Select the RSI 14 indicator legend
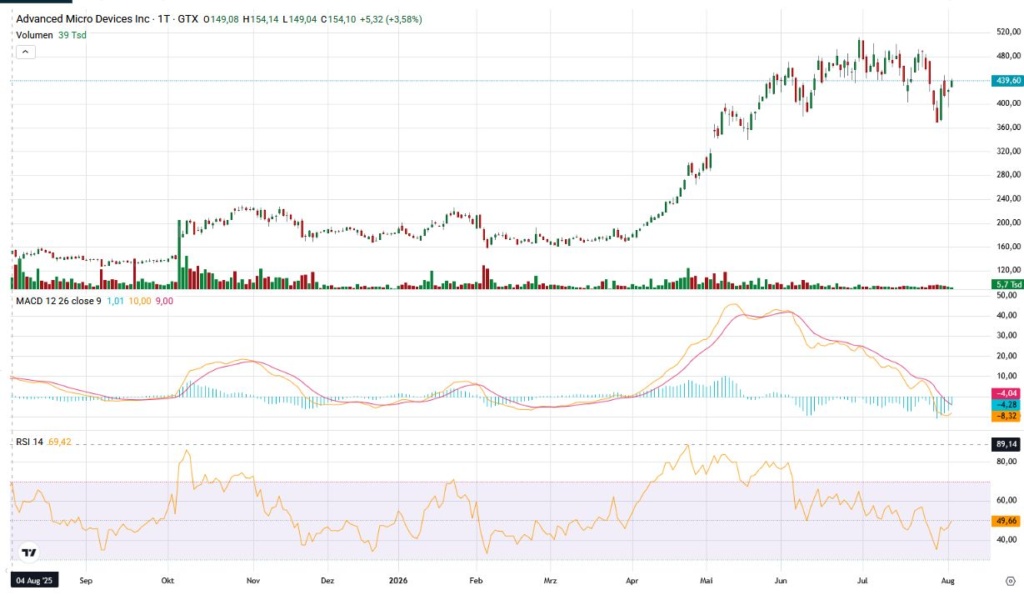This screenshot has height=595, width=1024. tap(29, 442)
